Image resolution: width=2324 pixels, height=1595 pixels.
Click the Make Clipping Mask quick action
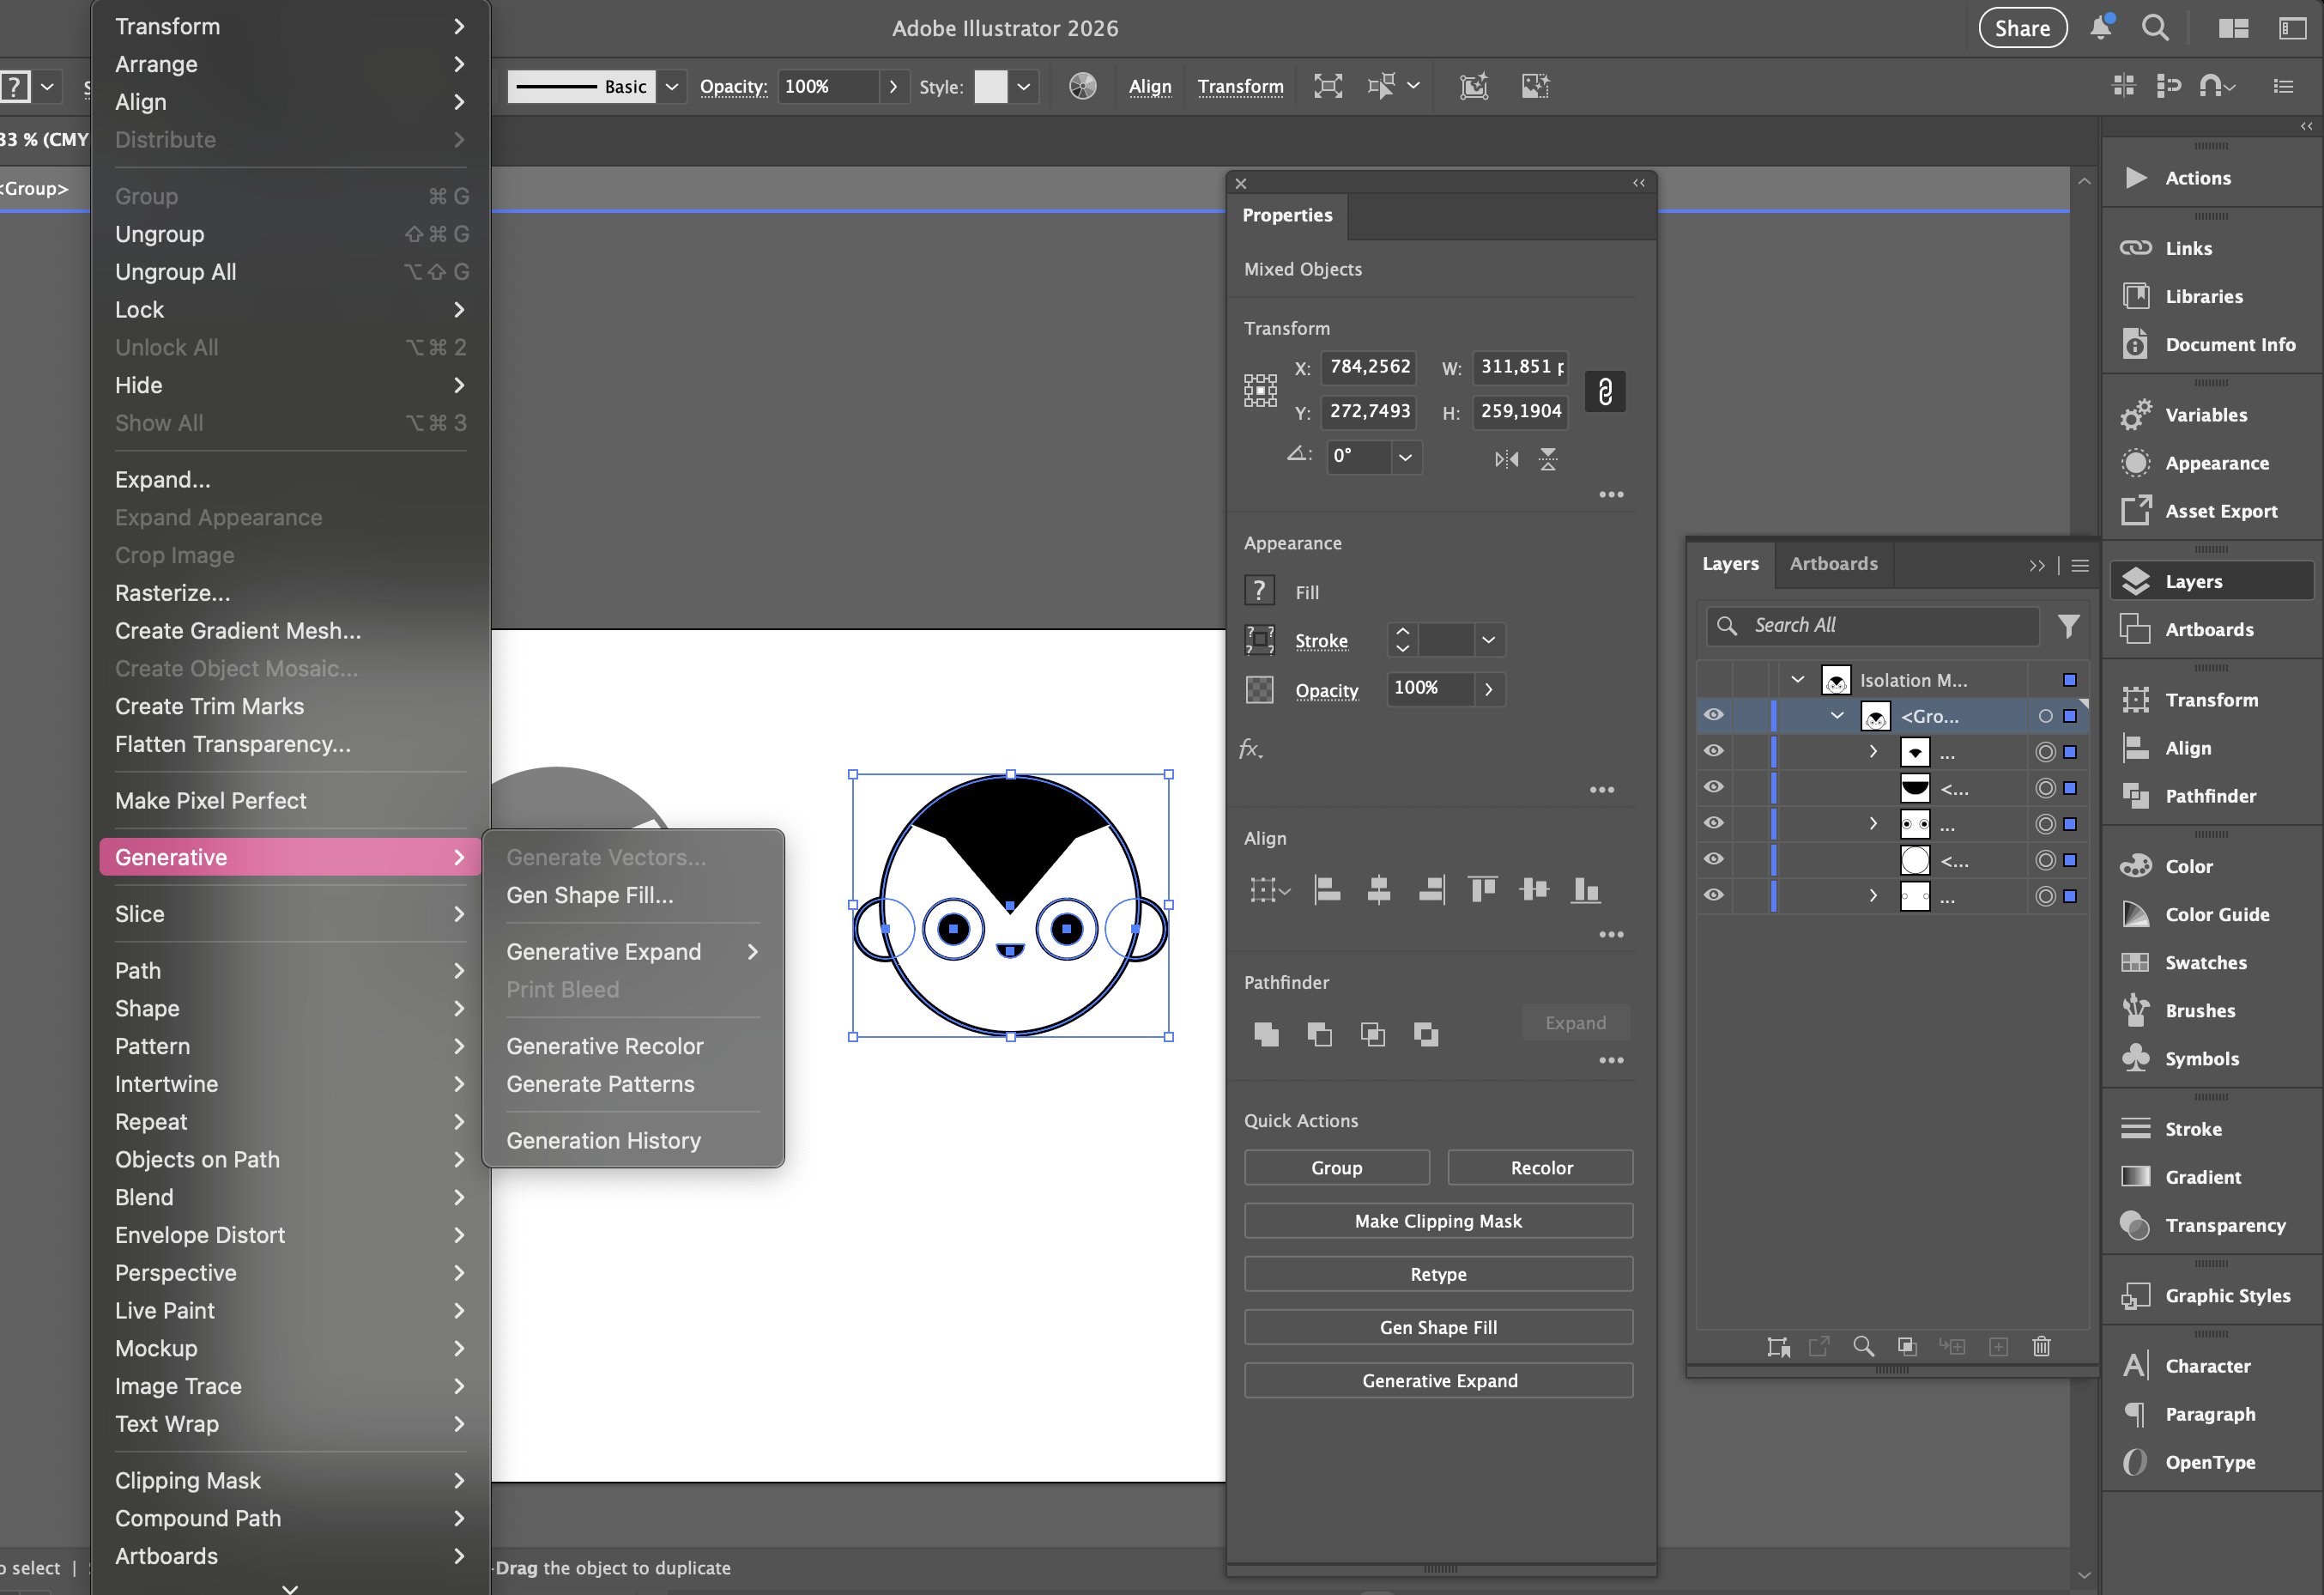tap(1437, 1220)
